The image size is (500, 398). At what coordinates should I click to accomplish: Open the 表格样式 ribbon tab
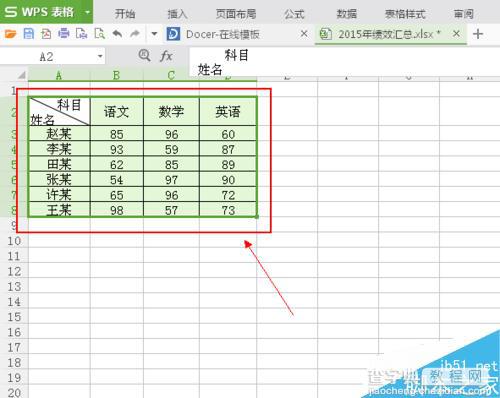click(x=405, y=14)
